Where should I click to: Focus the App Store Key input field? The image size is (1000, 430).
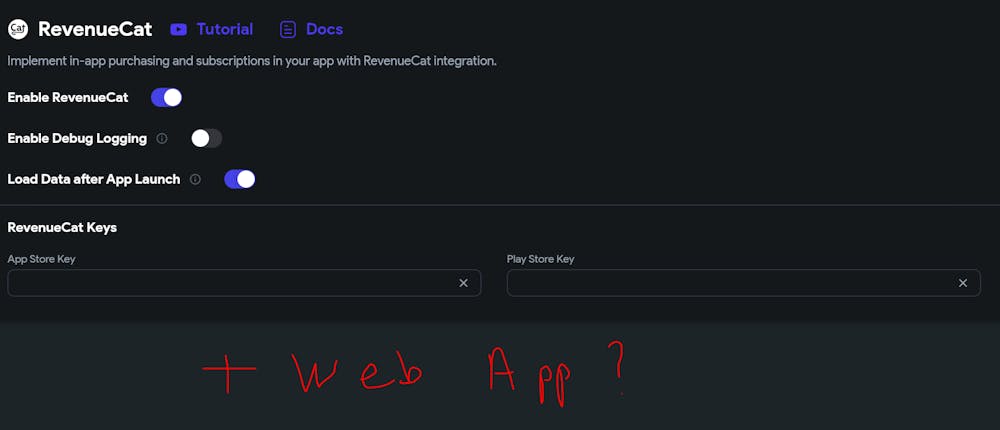(230, 283)
